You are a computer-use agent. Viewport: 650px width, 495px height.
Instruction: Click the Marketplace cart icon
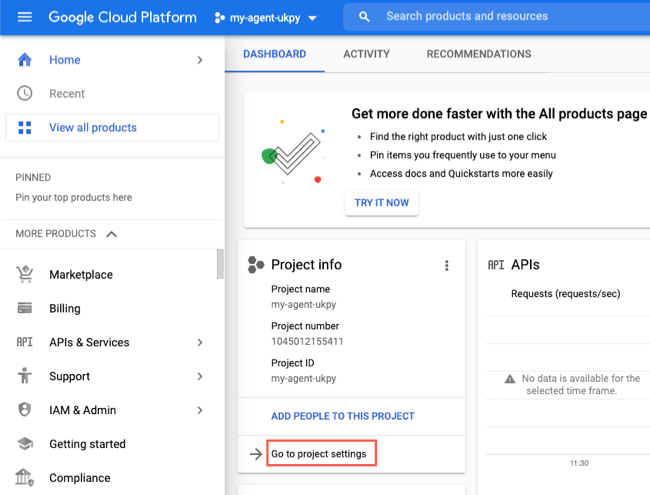25,274
